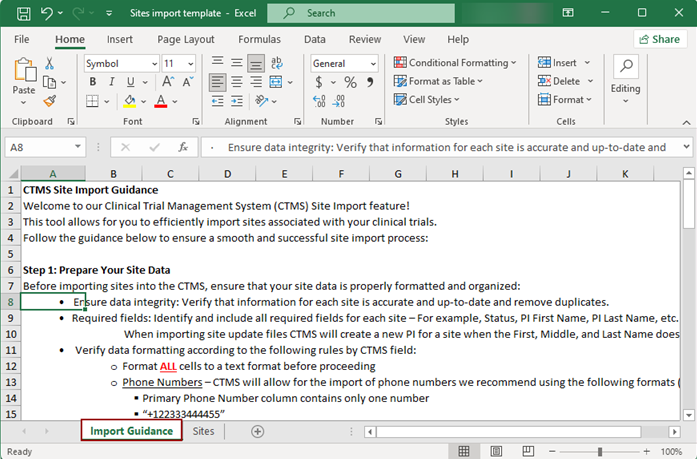Open the Symbol font name dropdown
Screen dimensions: 697x459
[152, 63]
